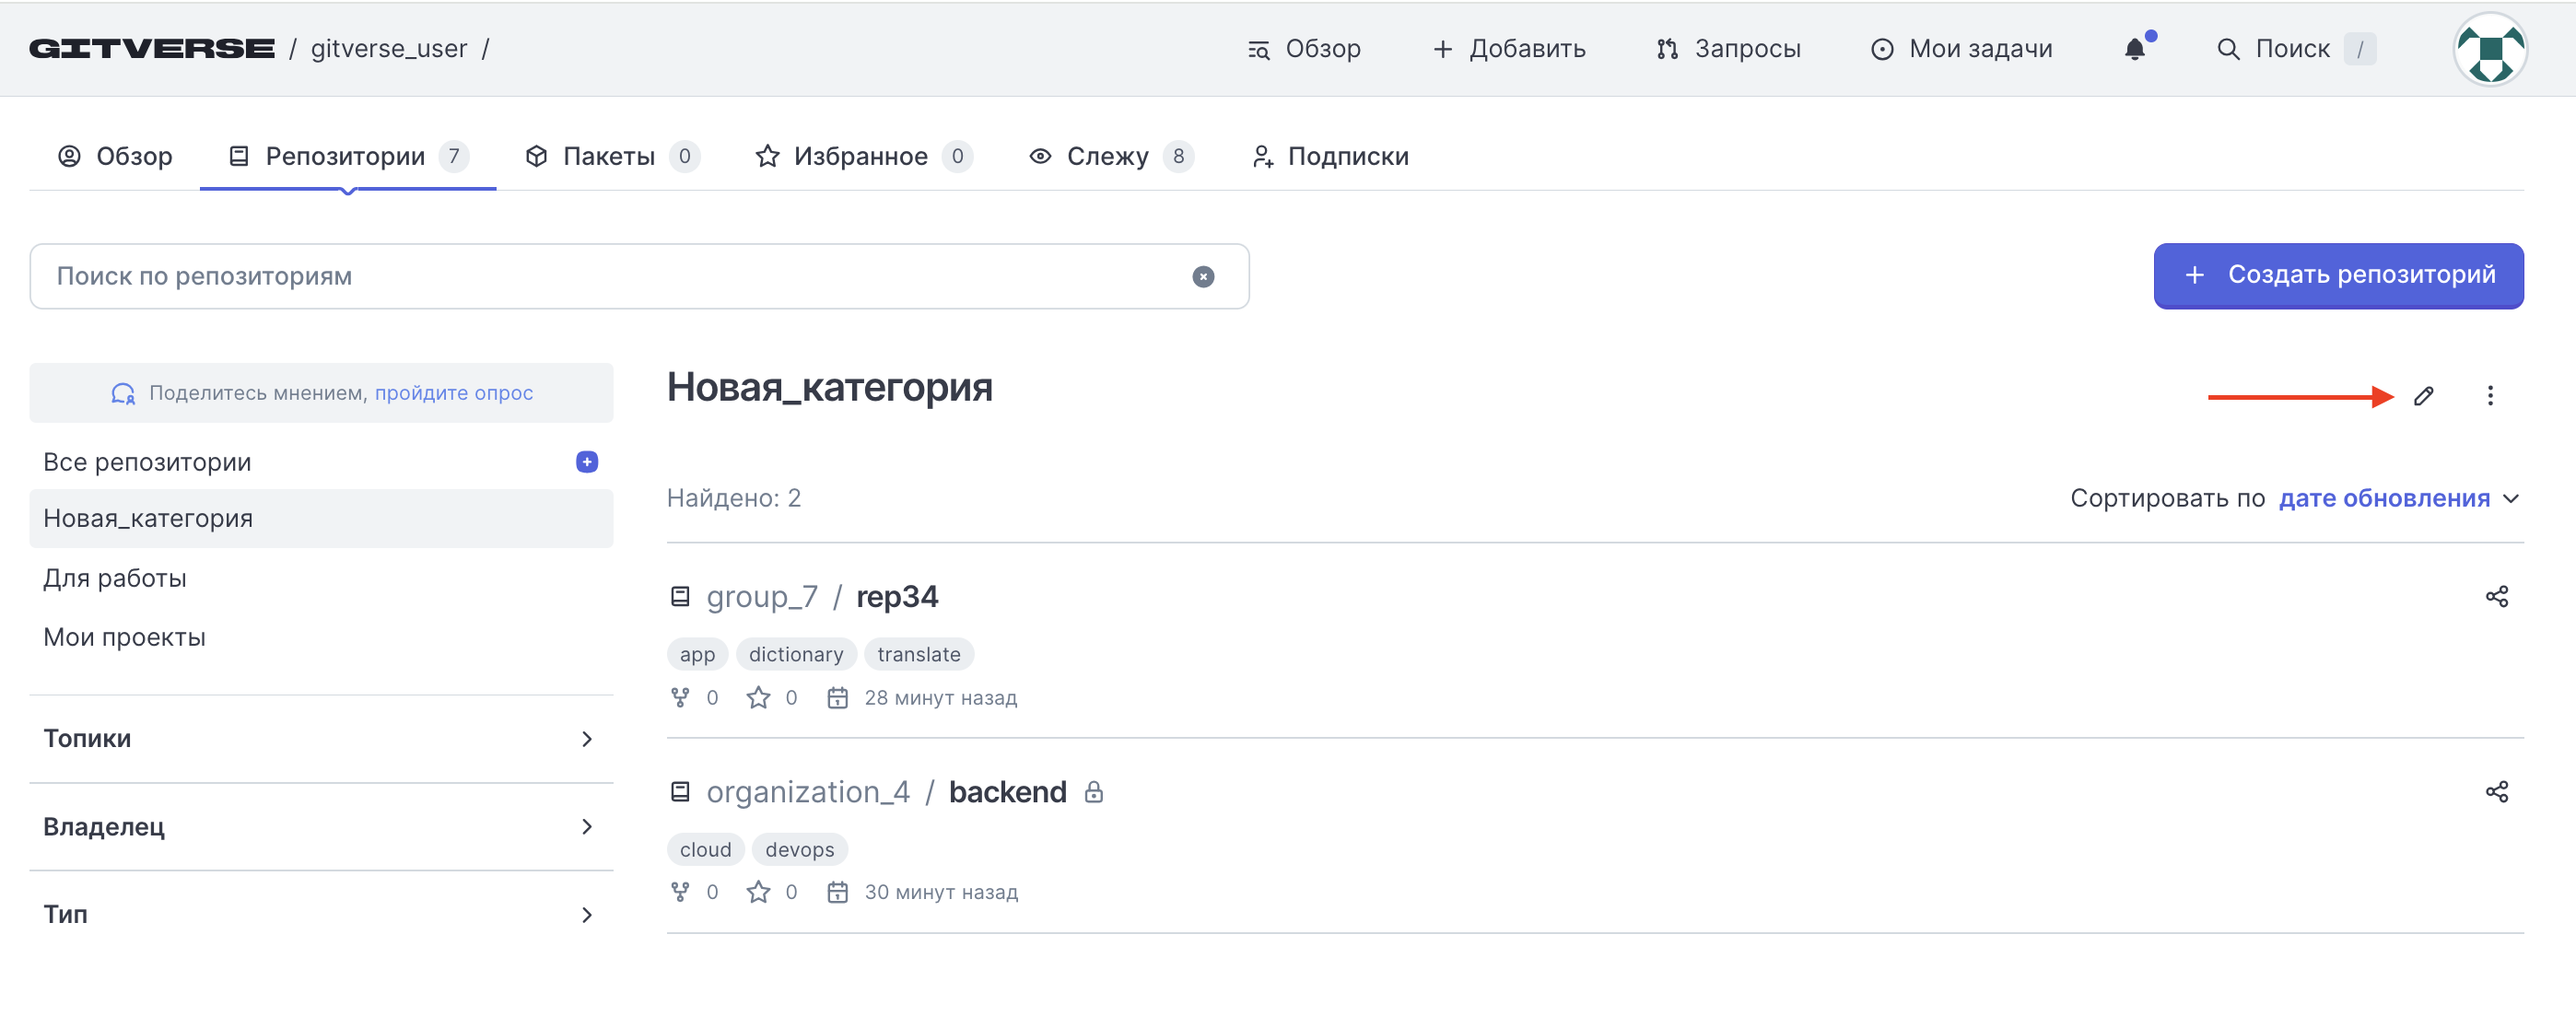Share the rep34 repository
Image resolution: width=2576 pixels, height=1028 pixels.
(2496, 597)
